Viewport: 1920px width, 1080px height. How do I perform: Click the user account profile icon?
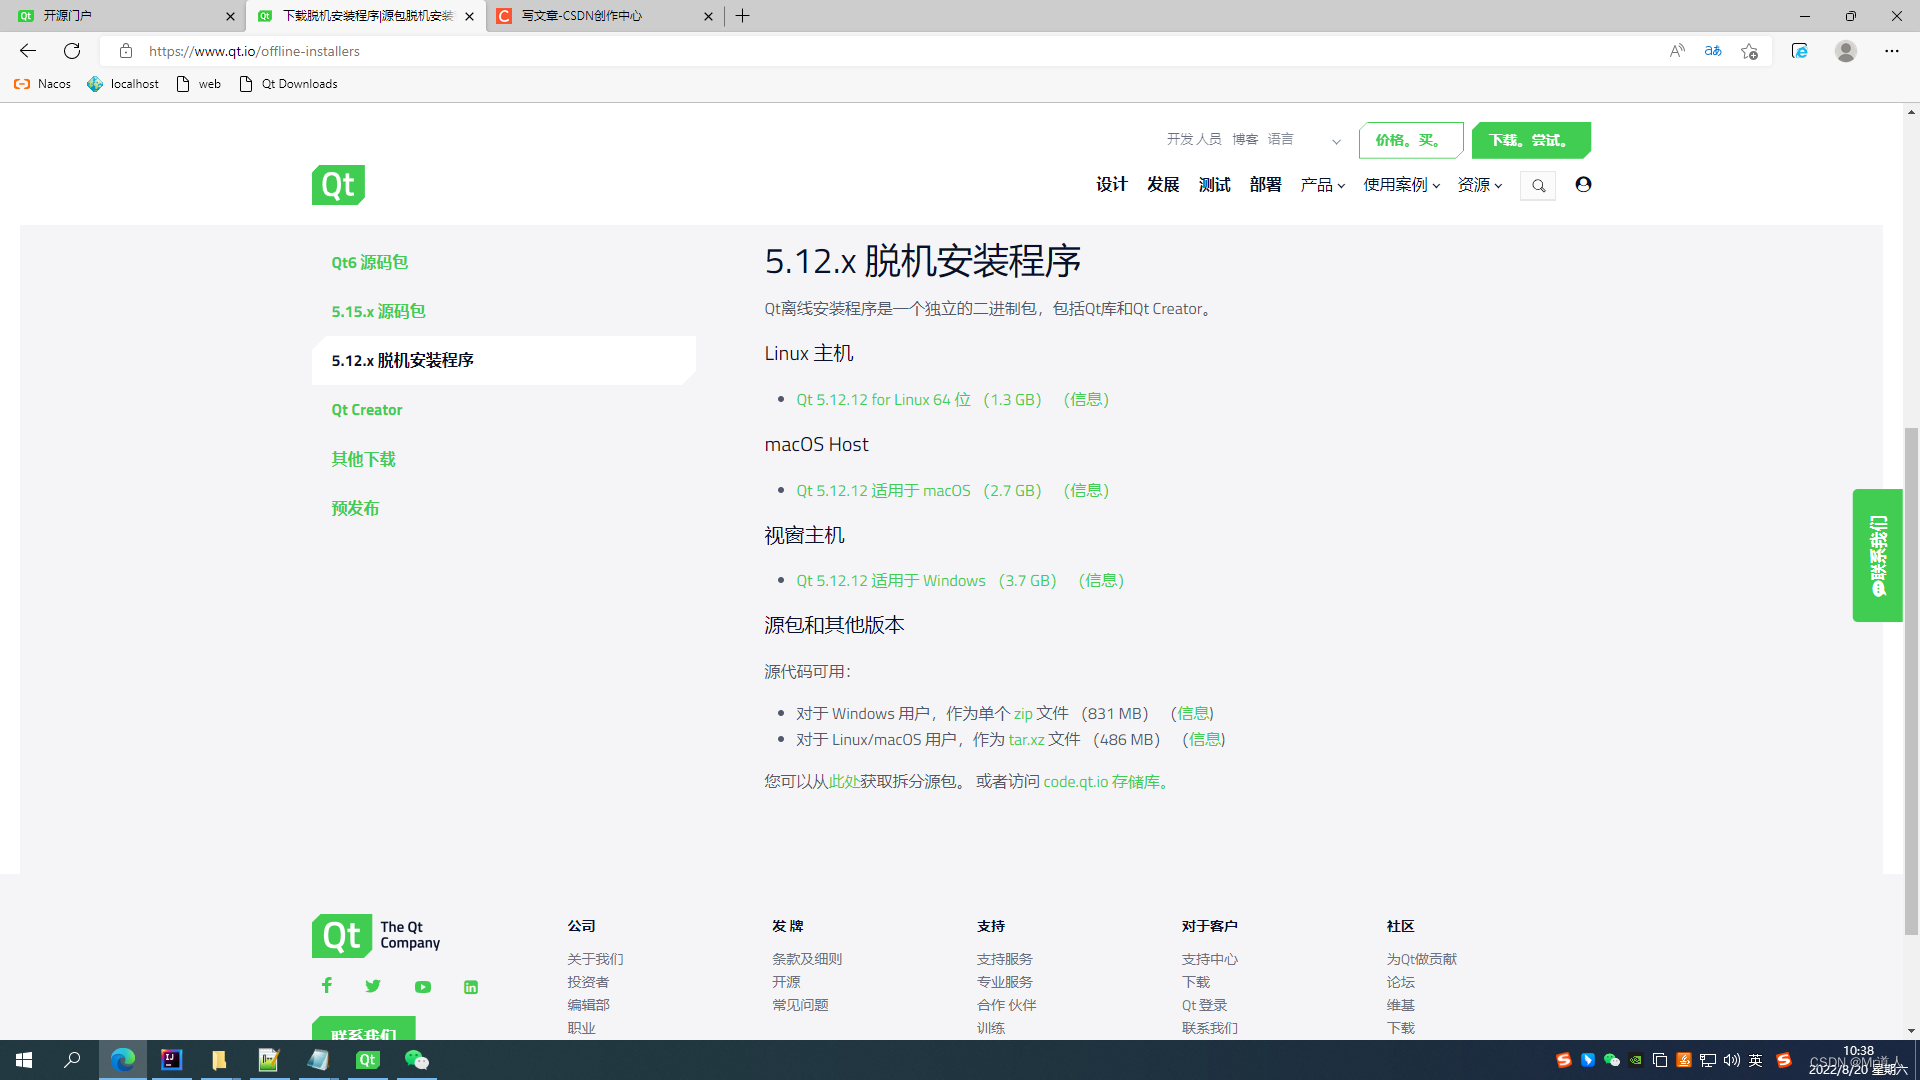[1583, 184]
